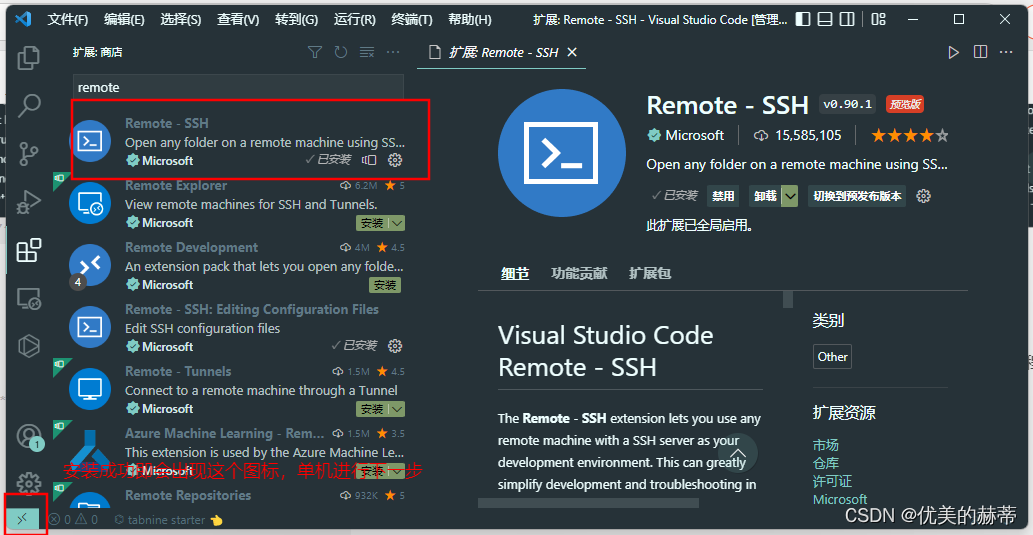Open errors and warnings status indicator
Image resolution: width=1033 pixels, height=535 pixels.
(73, 520)
